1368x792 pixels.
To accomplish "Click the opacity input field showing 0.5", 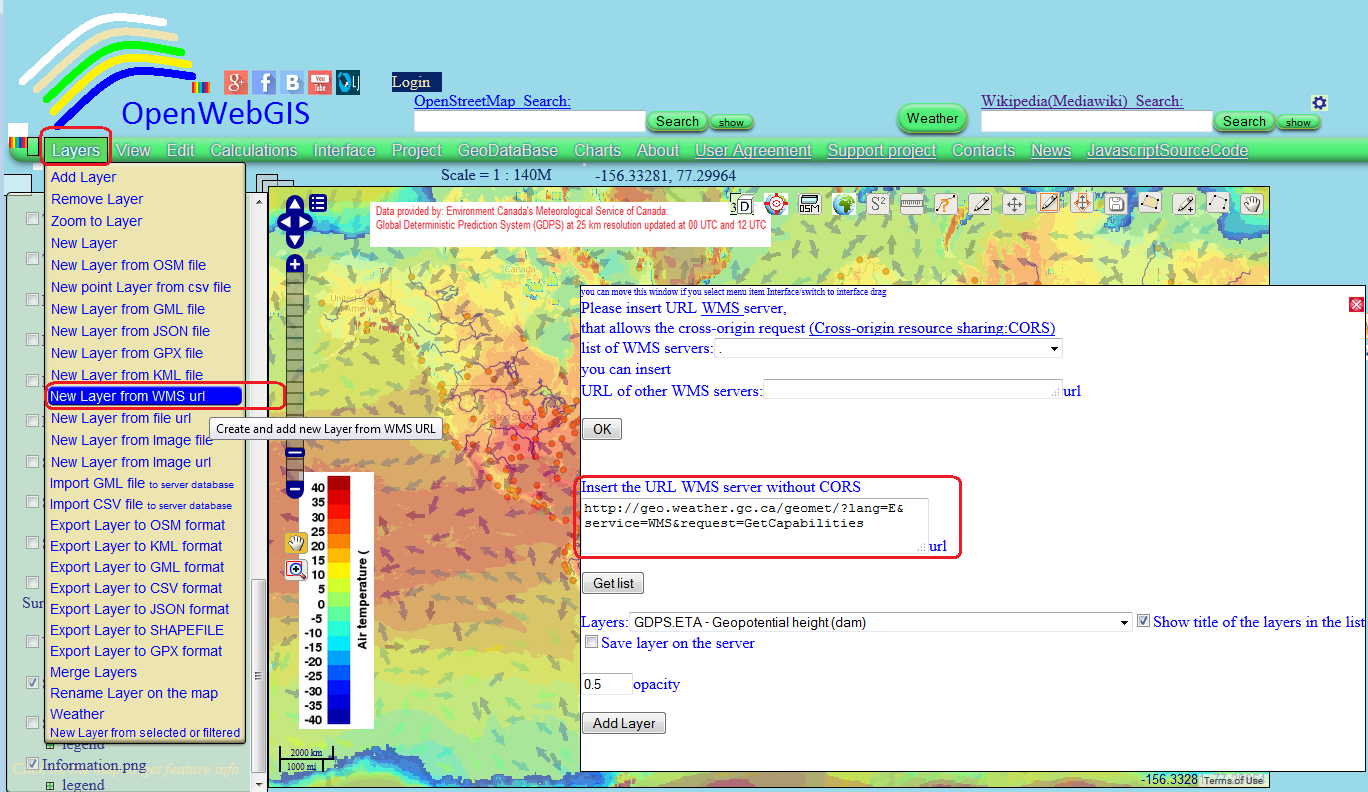I will pos(605,684).
